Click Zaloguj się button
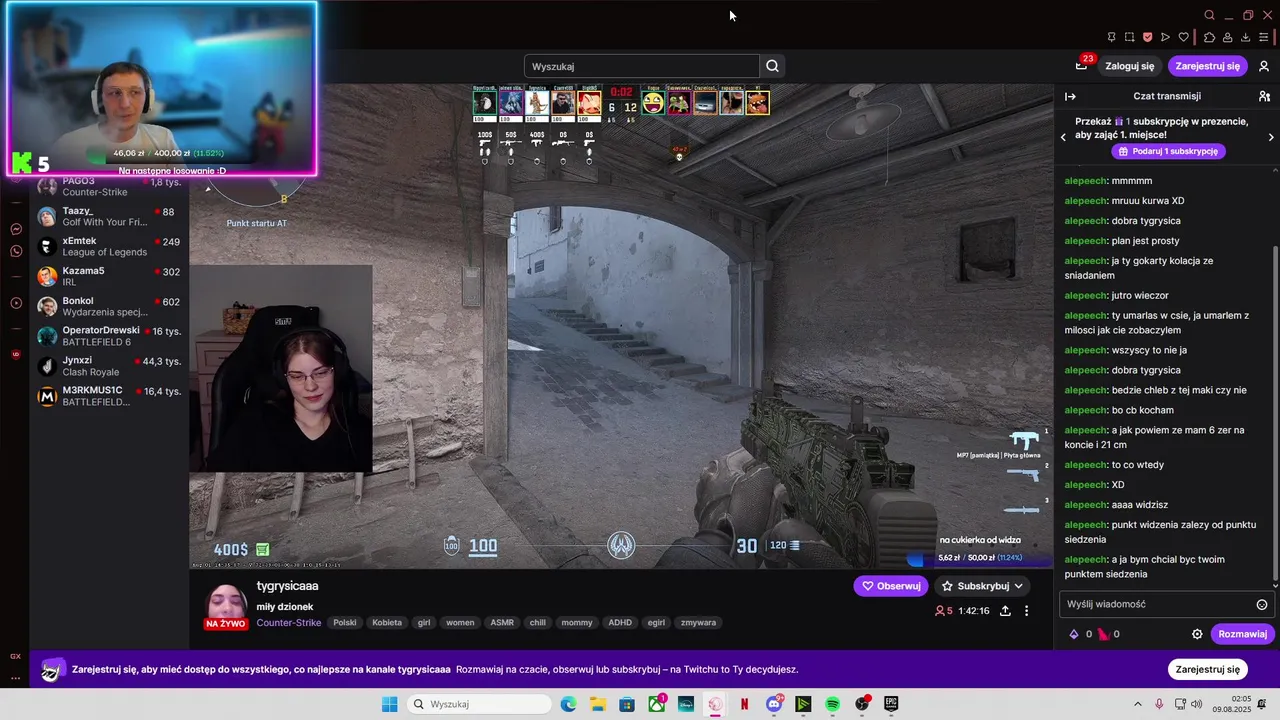 [x=1129, y=66]
